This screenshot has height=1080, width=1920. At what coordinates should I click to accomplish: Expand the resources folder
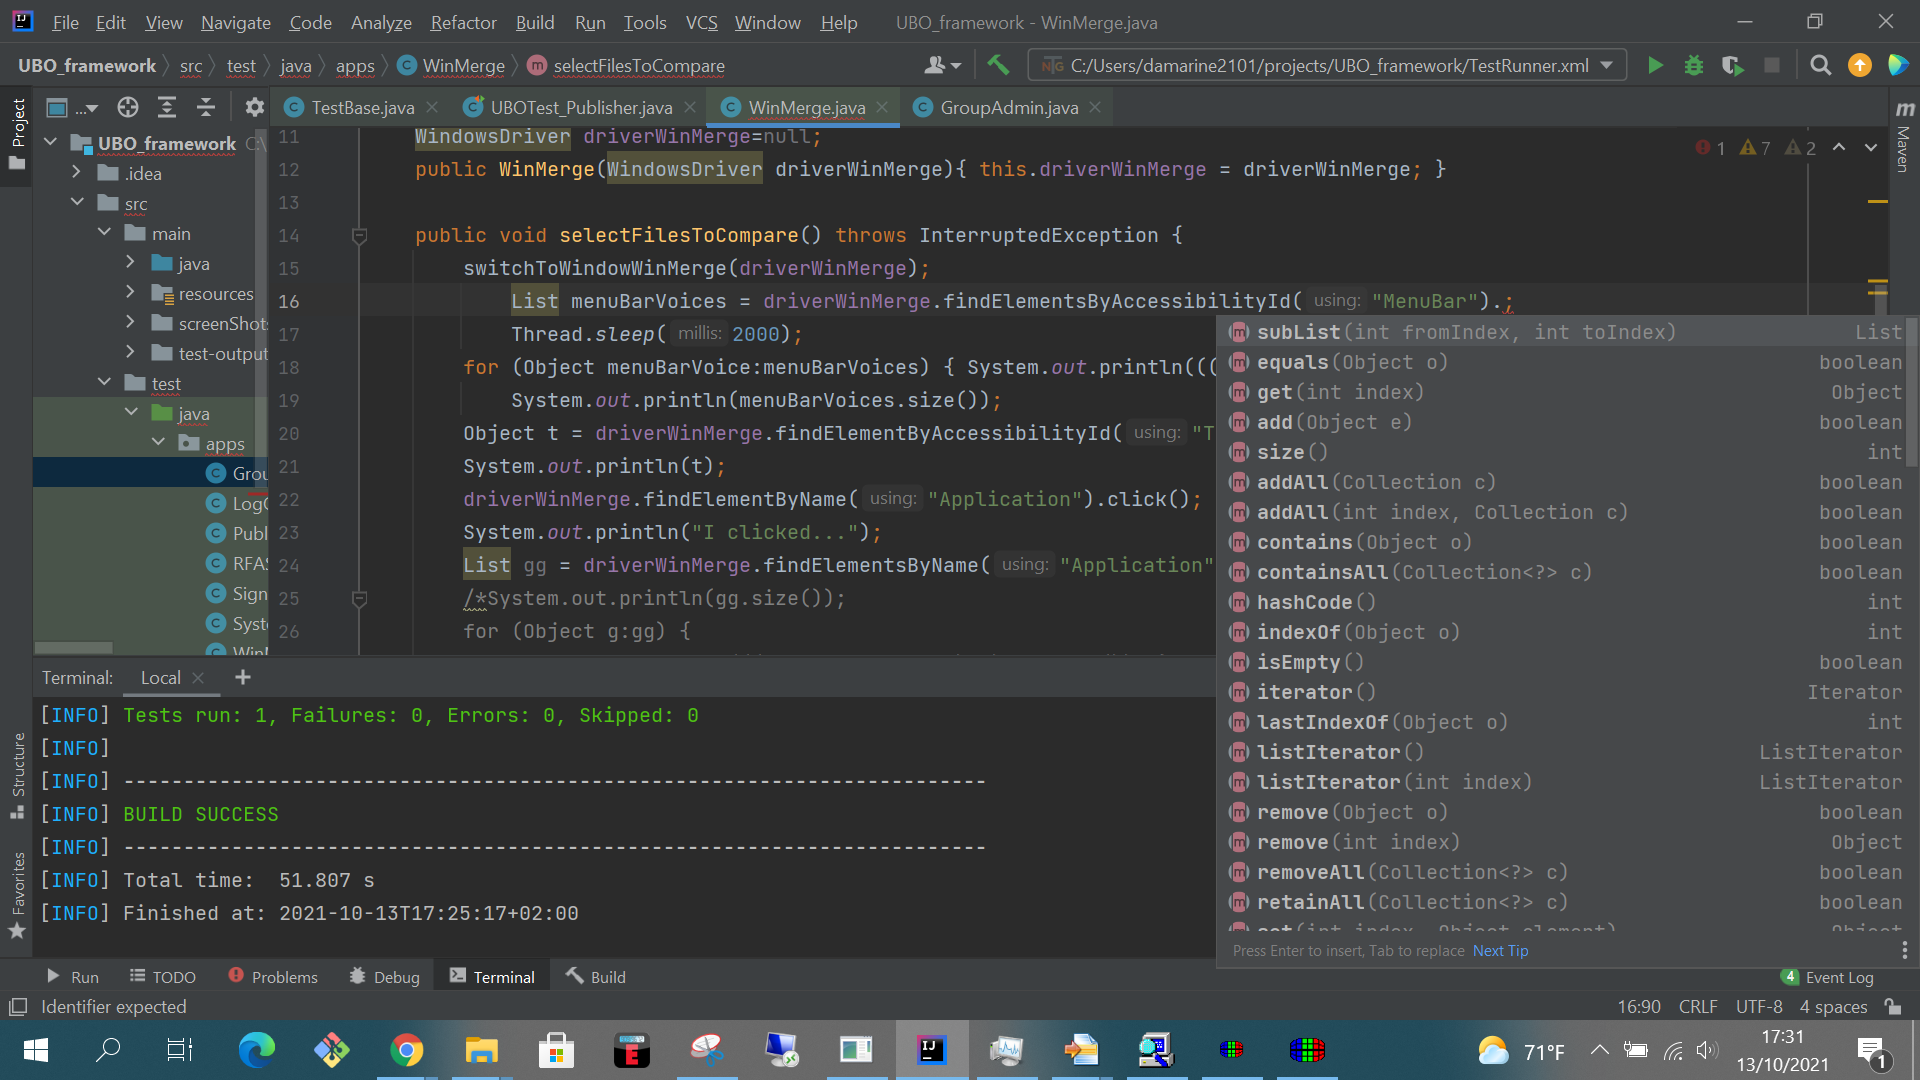coord(130,293)
